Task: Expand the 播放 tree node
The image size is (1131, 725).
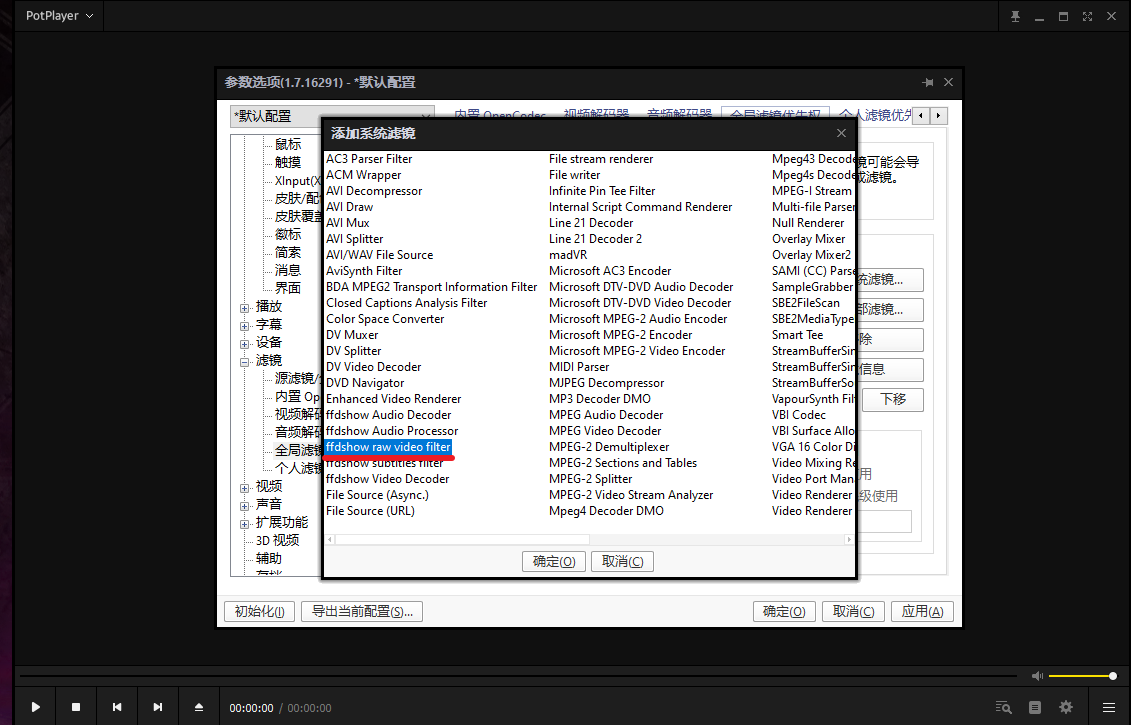Action: tap(244, 307)
